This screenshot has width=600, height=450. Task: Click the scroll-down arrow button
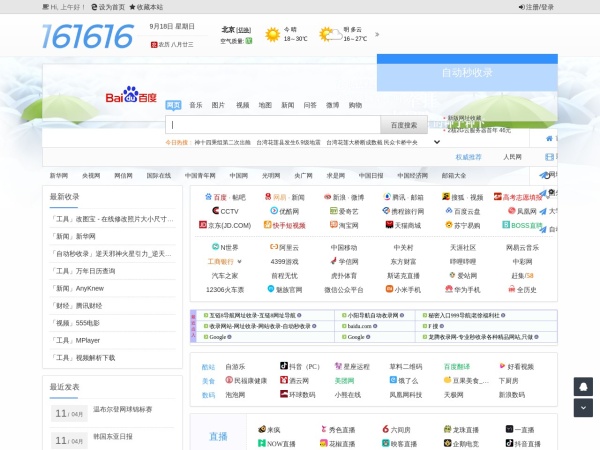pos(583,408)
